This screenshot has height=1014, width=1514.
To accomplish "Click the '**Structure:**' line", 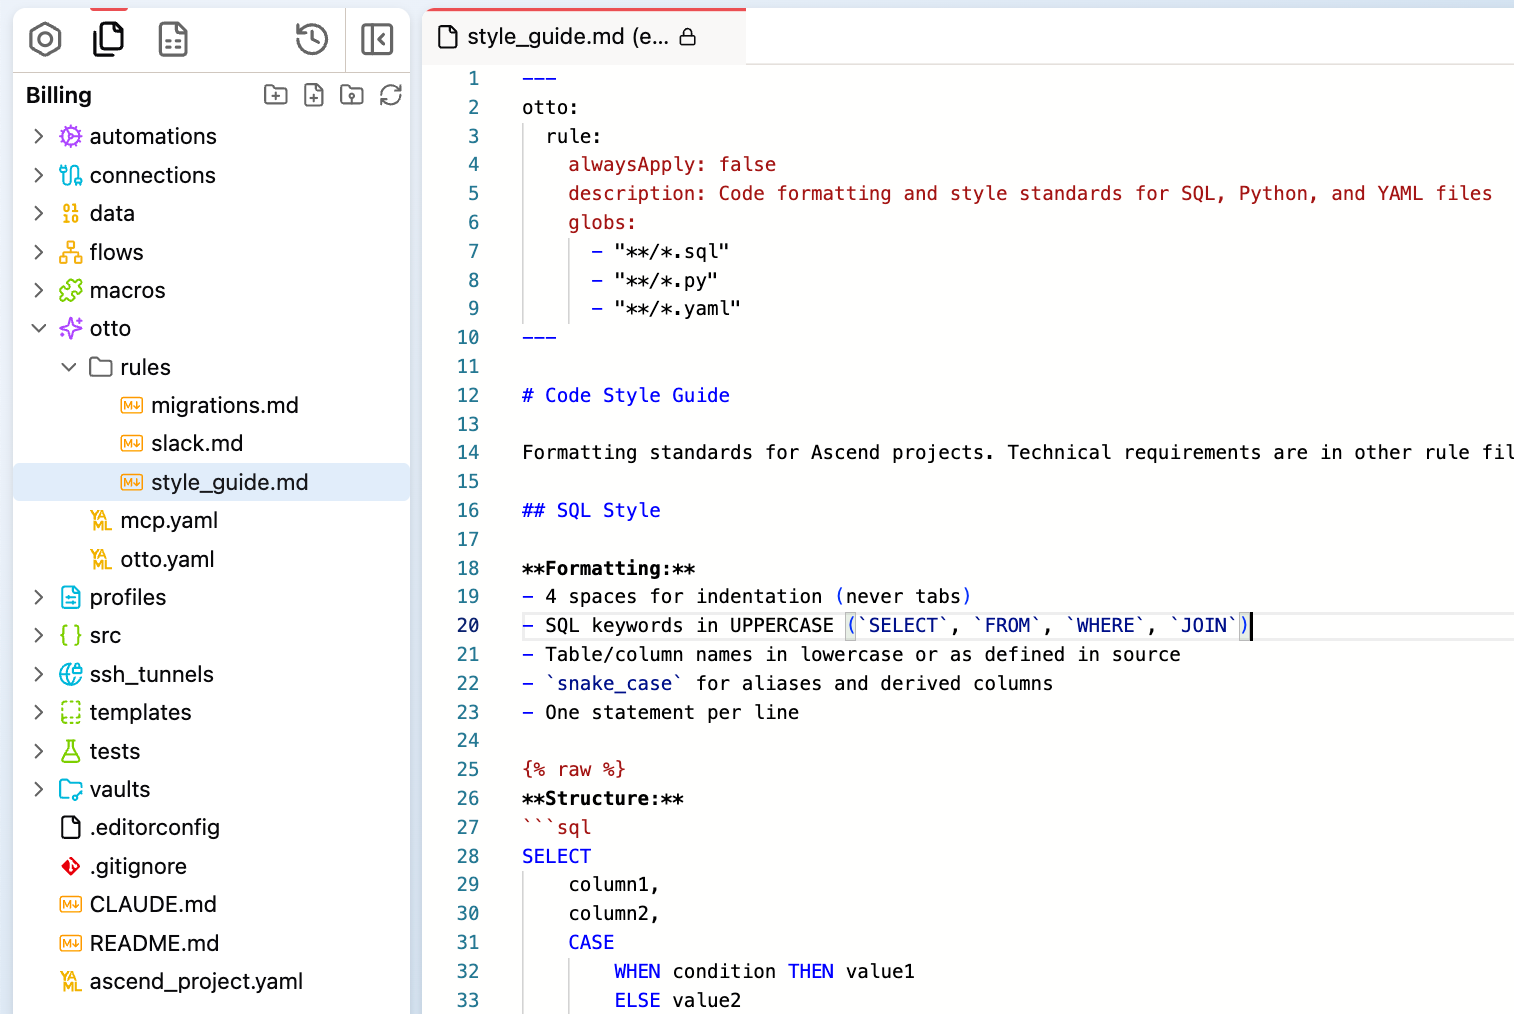I will 603,798.
